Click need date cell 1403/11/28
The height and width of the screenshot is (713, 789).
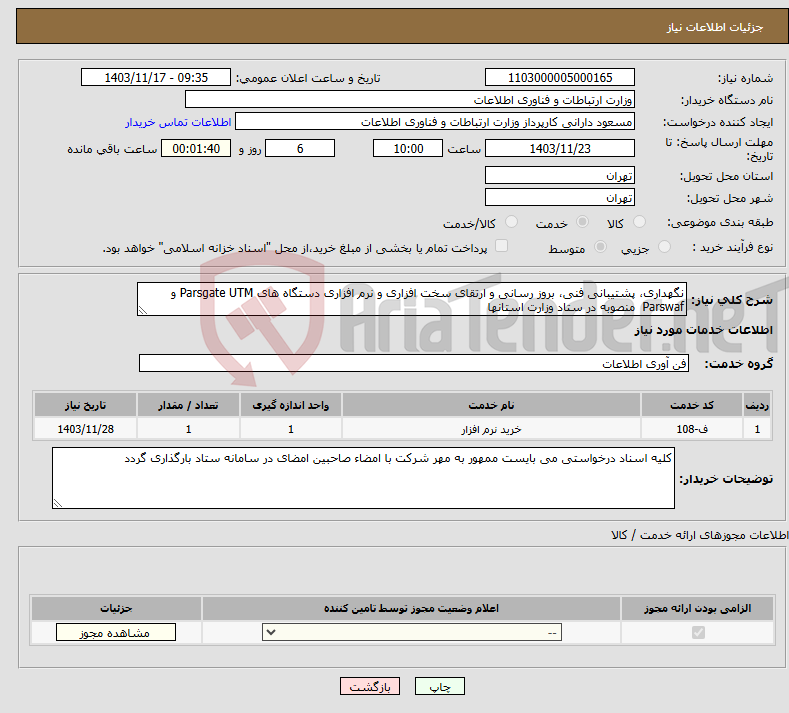(85, 429)
